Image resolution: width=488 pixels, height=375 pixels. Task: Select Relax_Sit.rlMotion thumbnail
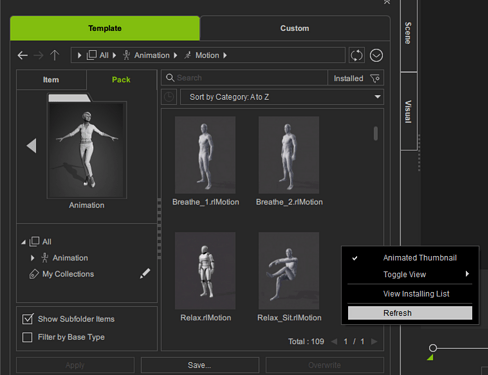pyautogui.click(x=289, y=271)
